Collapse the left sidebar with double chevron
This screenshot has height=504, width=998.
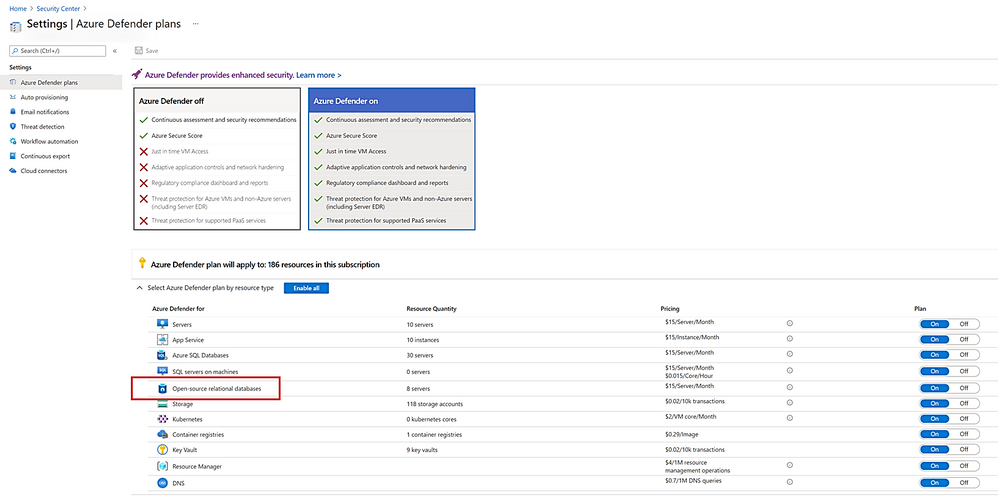115,50
